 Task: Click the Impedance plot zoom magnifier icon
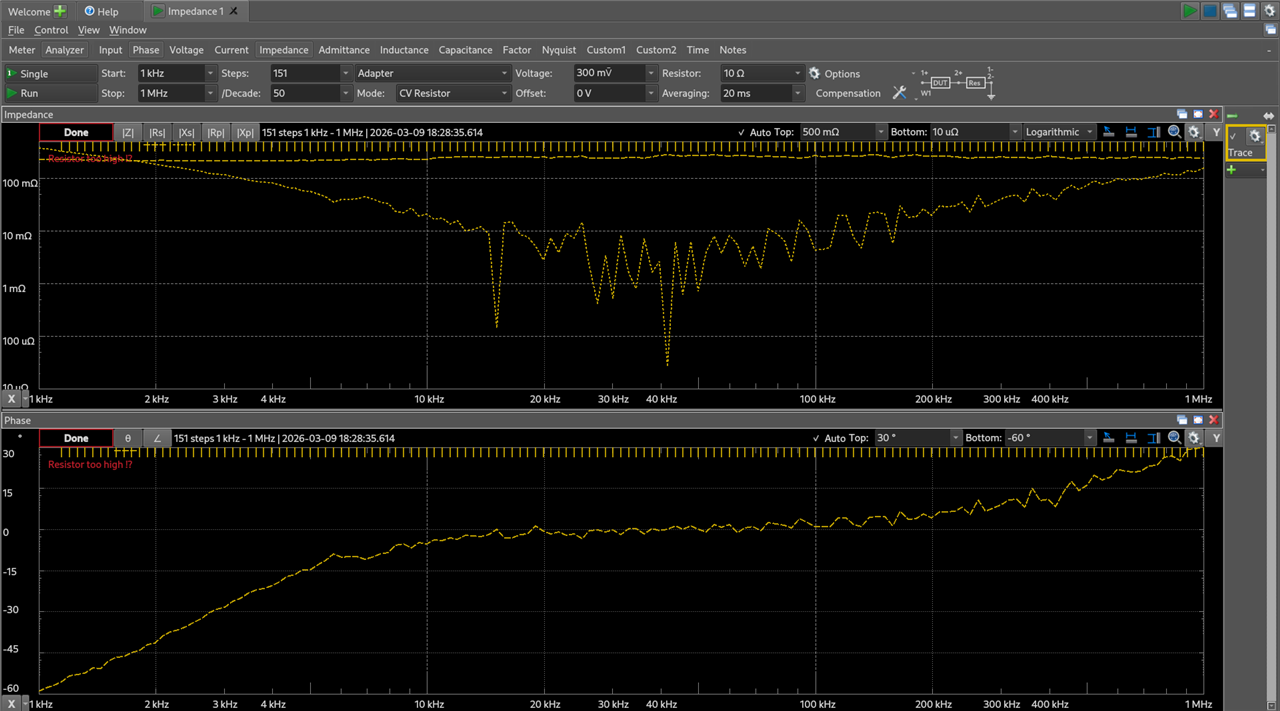(1175, 132)
